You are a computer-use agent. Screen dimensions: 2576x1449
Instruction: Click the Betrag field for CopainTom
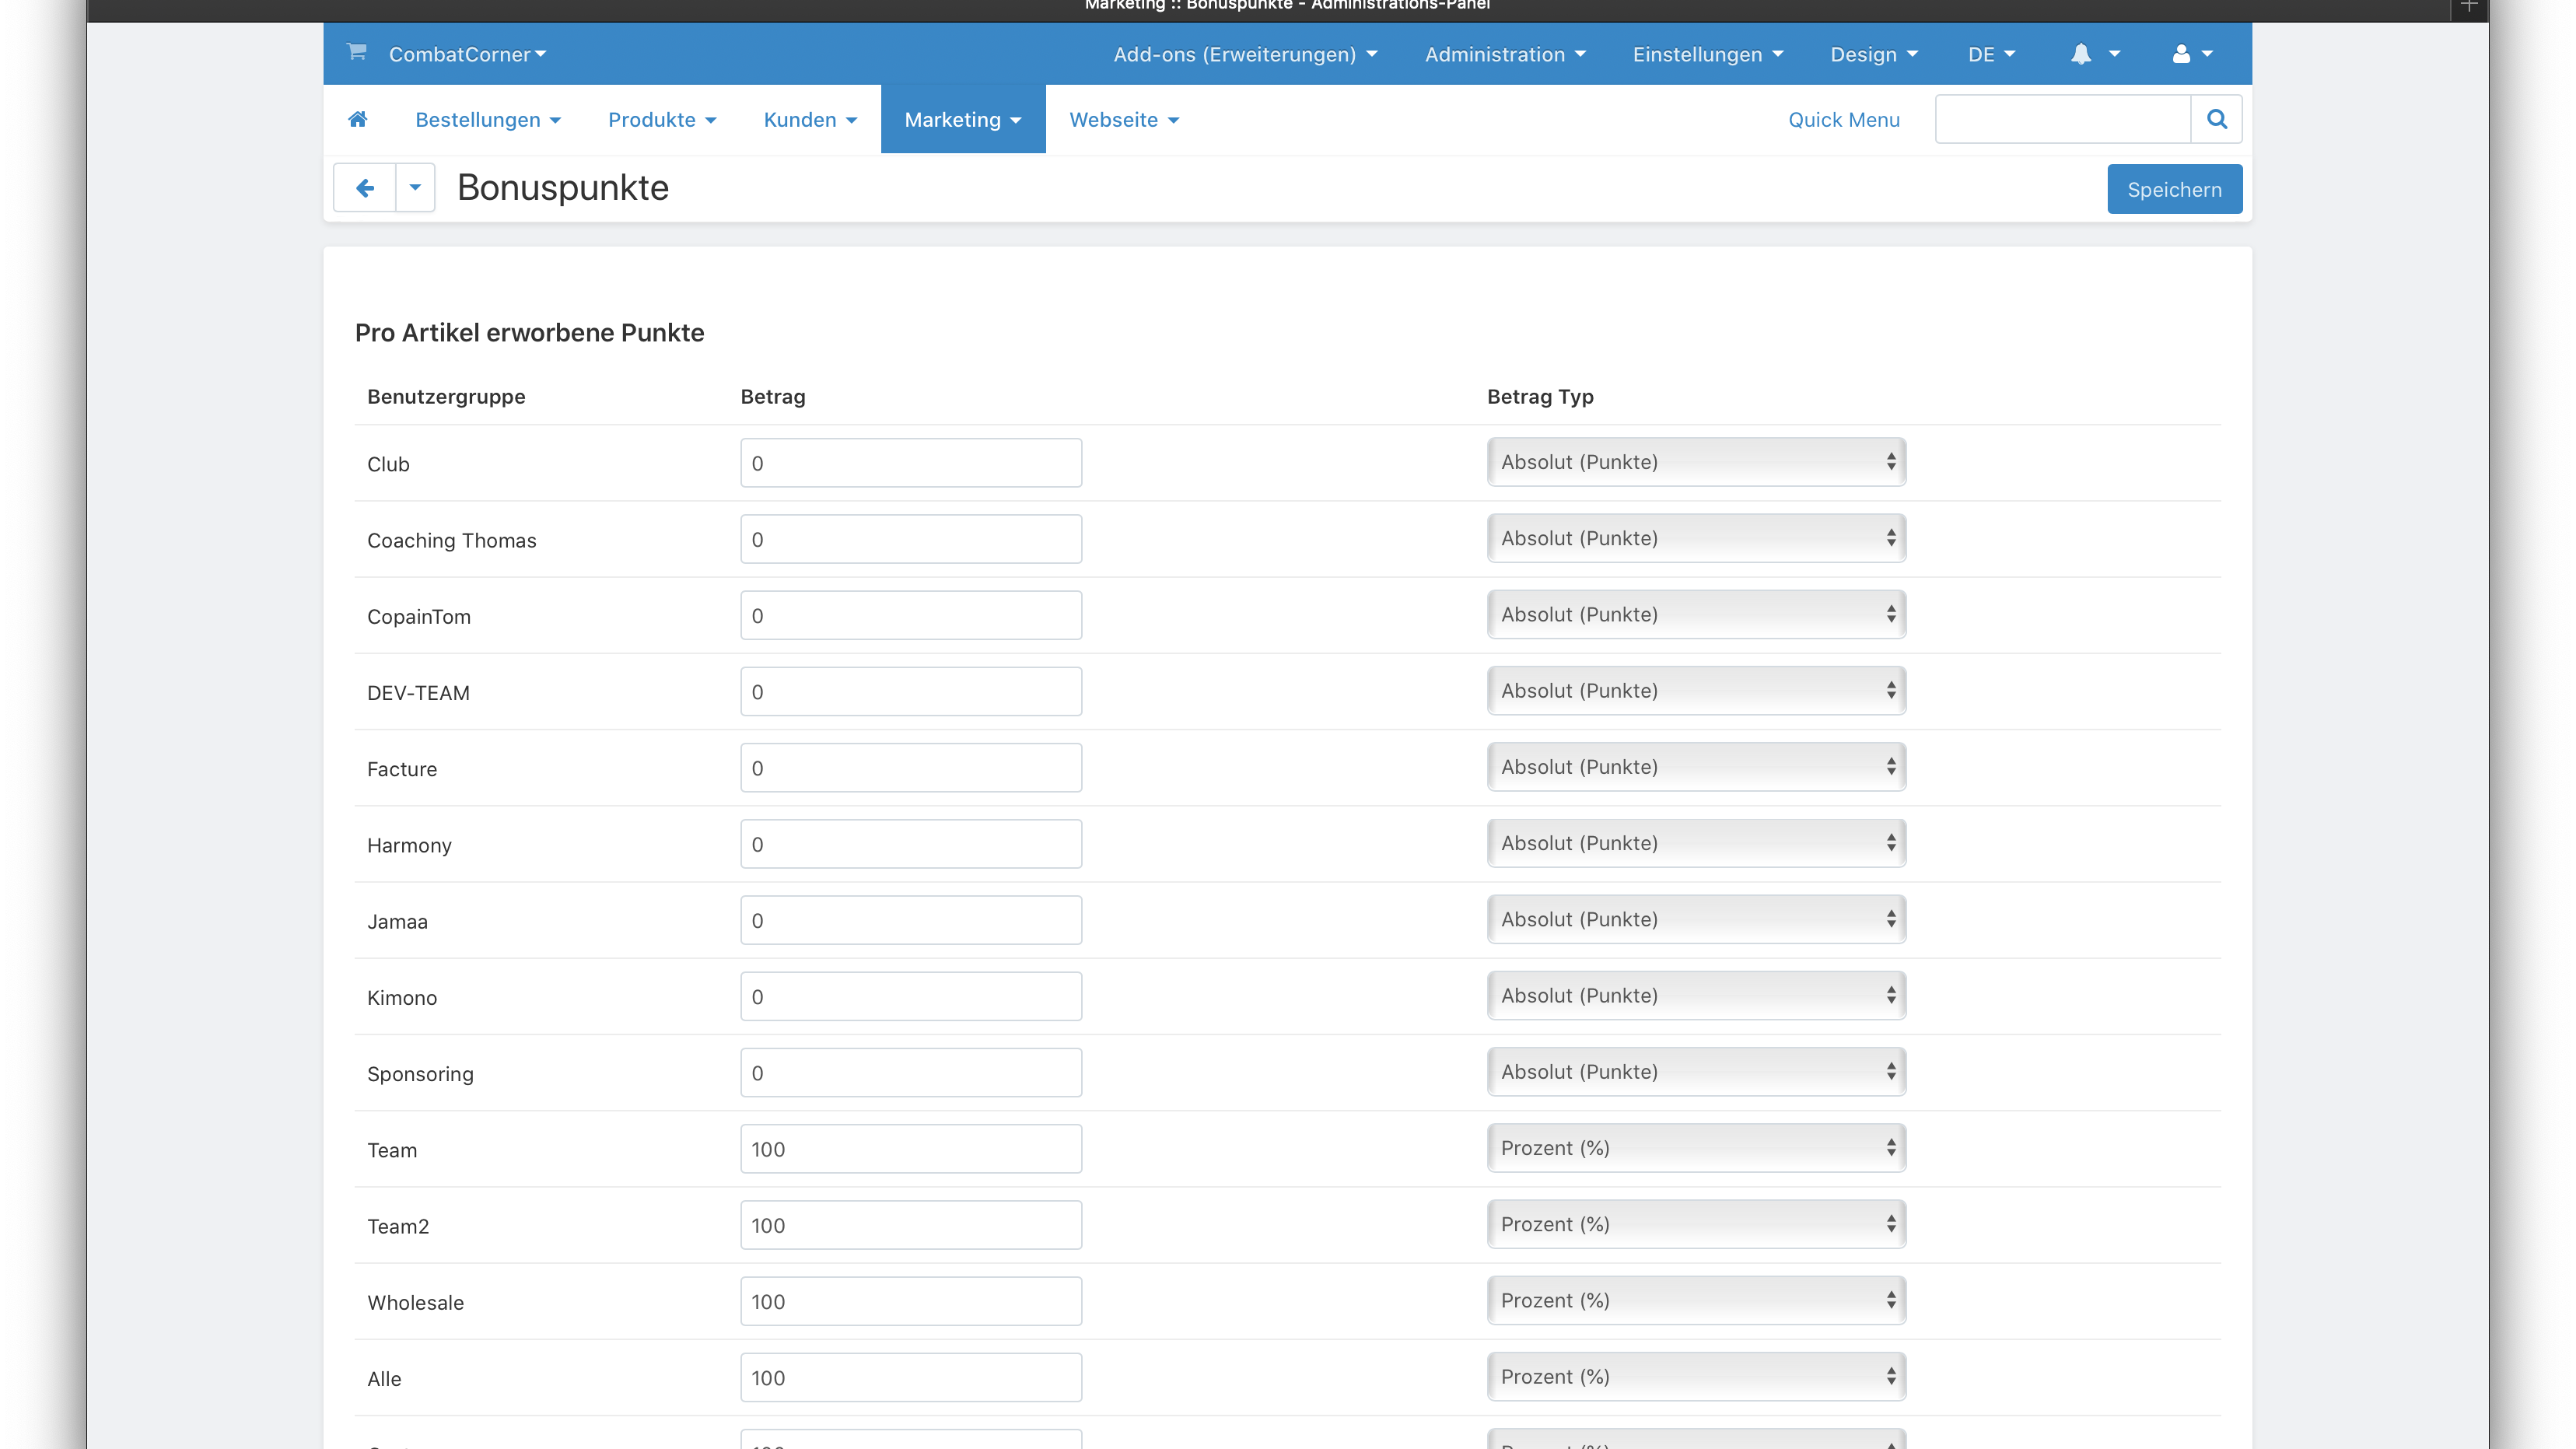pyautogui.click(x=911, y=615)
